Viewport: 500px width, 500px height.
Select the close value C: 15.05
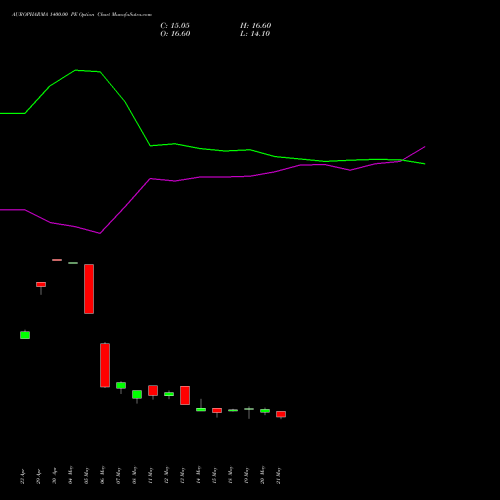click(175, 26)
